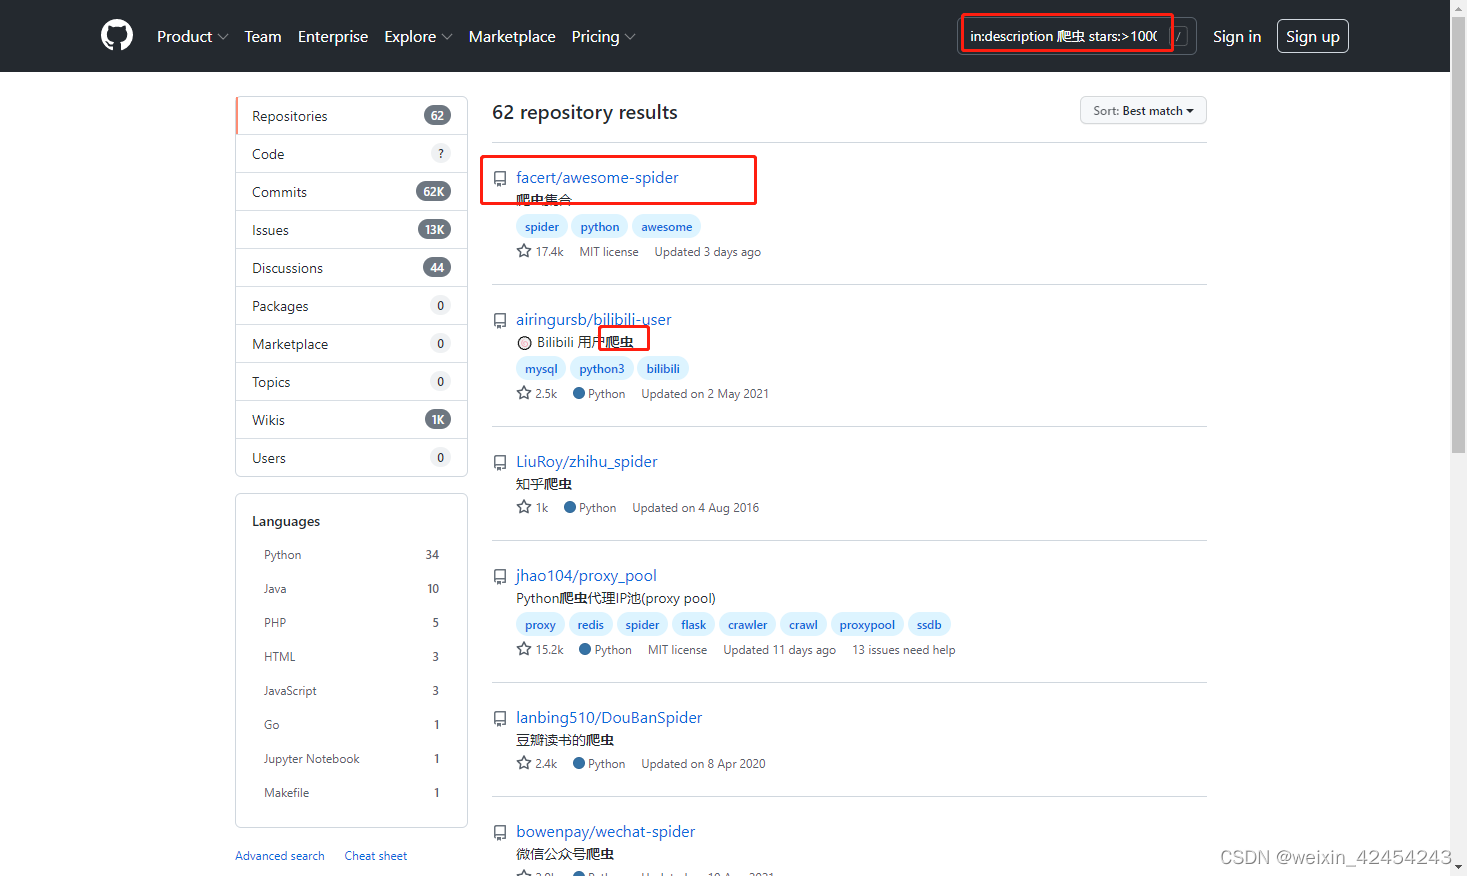The height and width of the screenshot is (876, 1467).
Task: Click repository icon next to facert/awesome-spider
Action: point(500,179)
